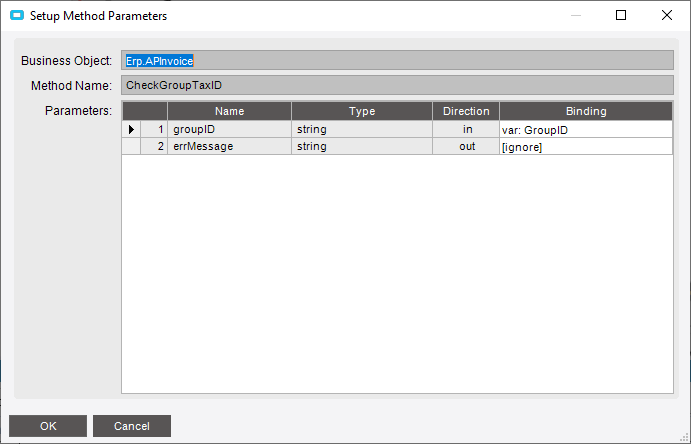This screenshot has height=444, width=691.
Task: Close the Setup Method Parameters dialog
Action: (667, 15)
